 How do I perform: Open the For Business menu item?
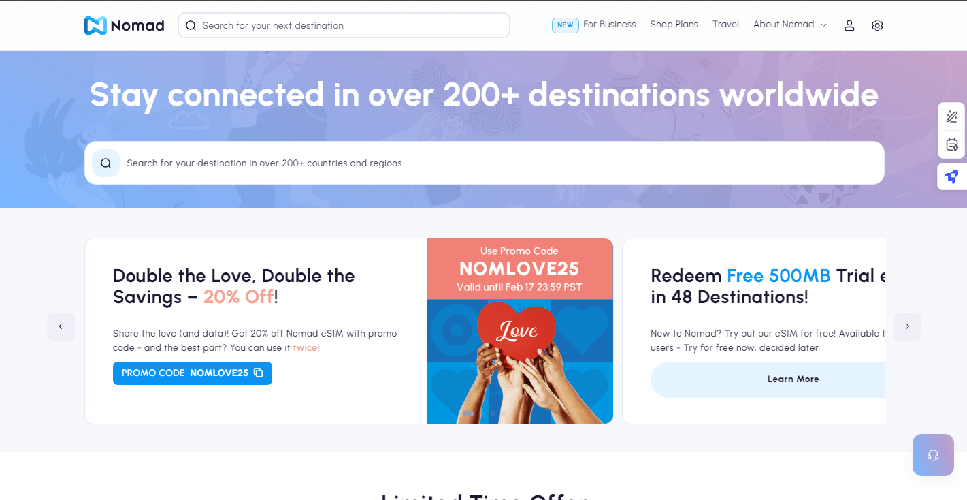point(609,25)
